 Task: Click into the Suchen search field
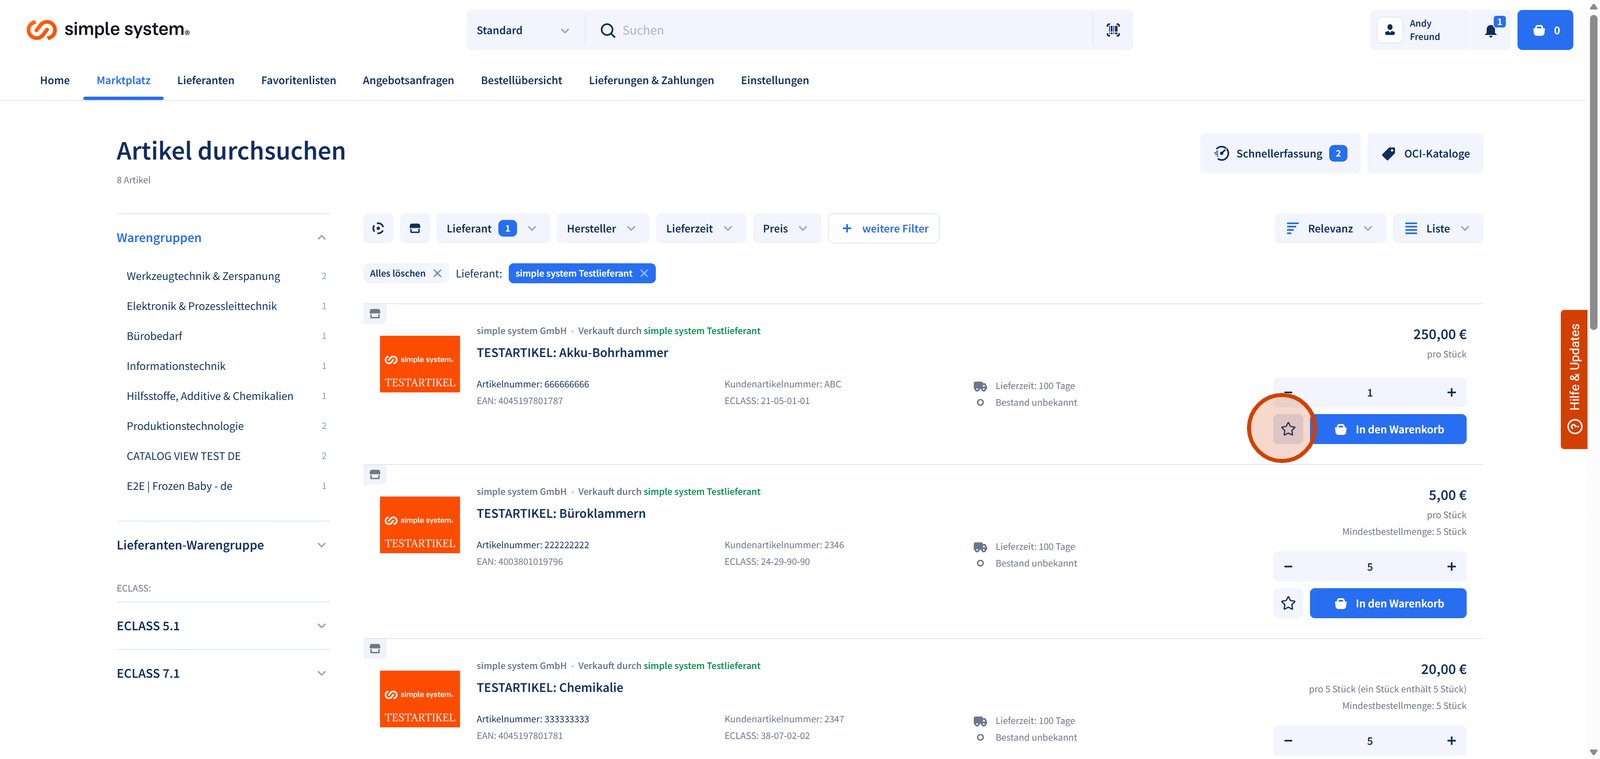pos(850,30)
